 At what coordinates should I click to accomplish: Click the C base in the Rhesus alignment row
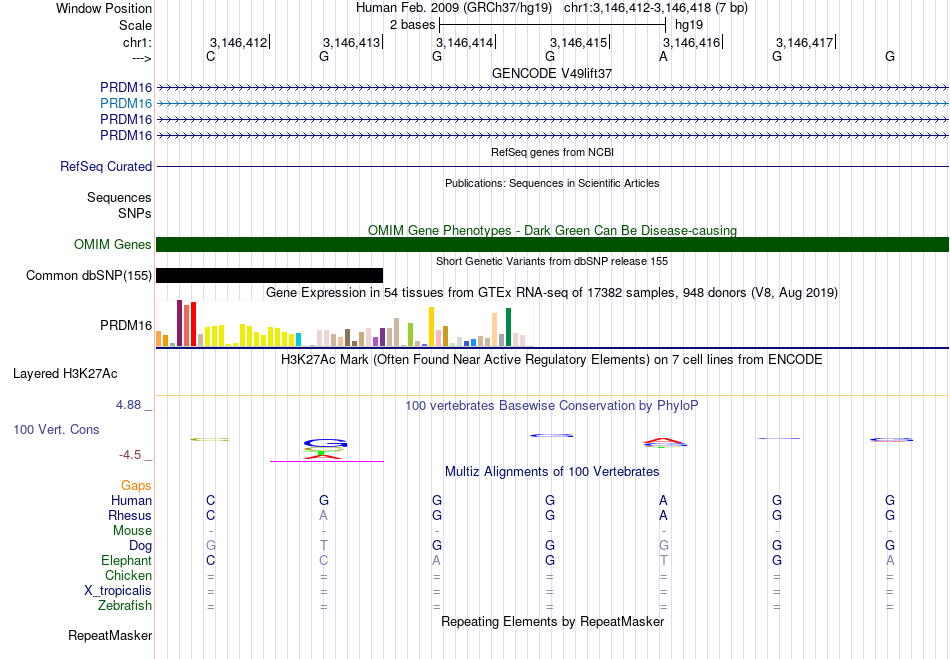coord(210,516)
